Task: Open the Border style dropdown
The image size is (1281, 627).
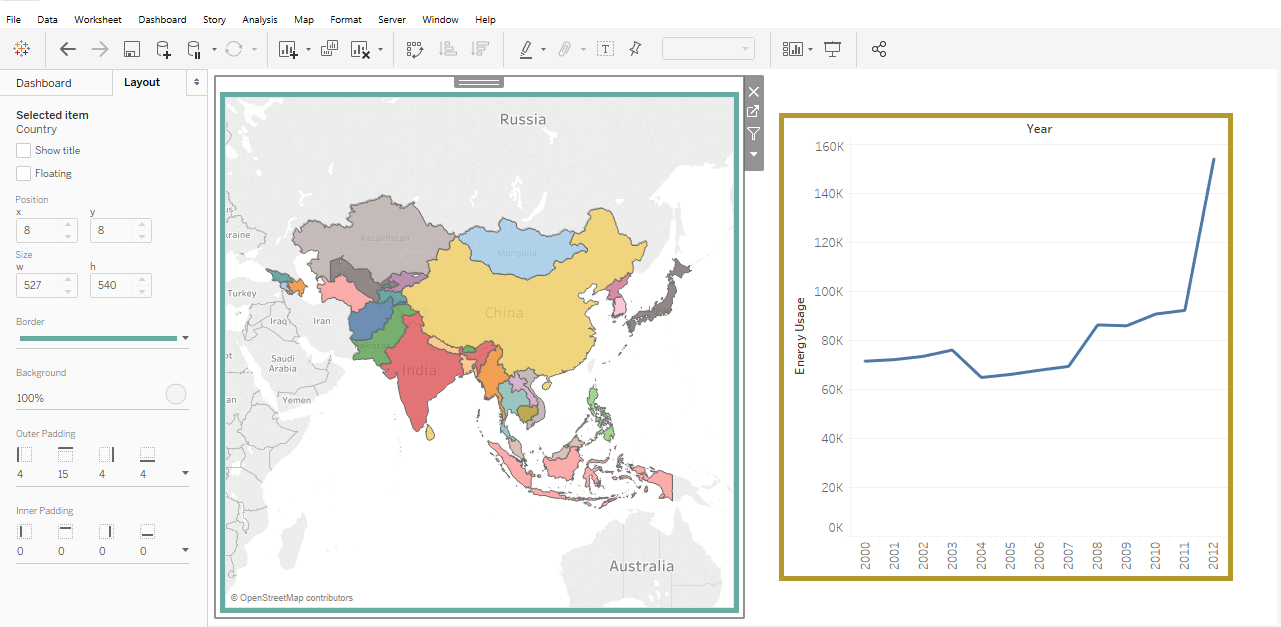Action: [186, 338]
